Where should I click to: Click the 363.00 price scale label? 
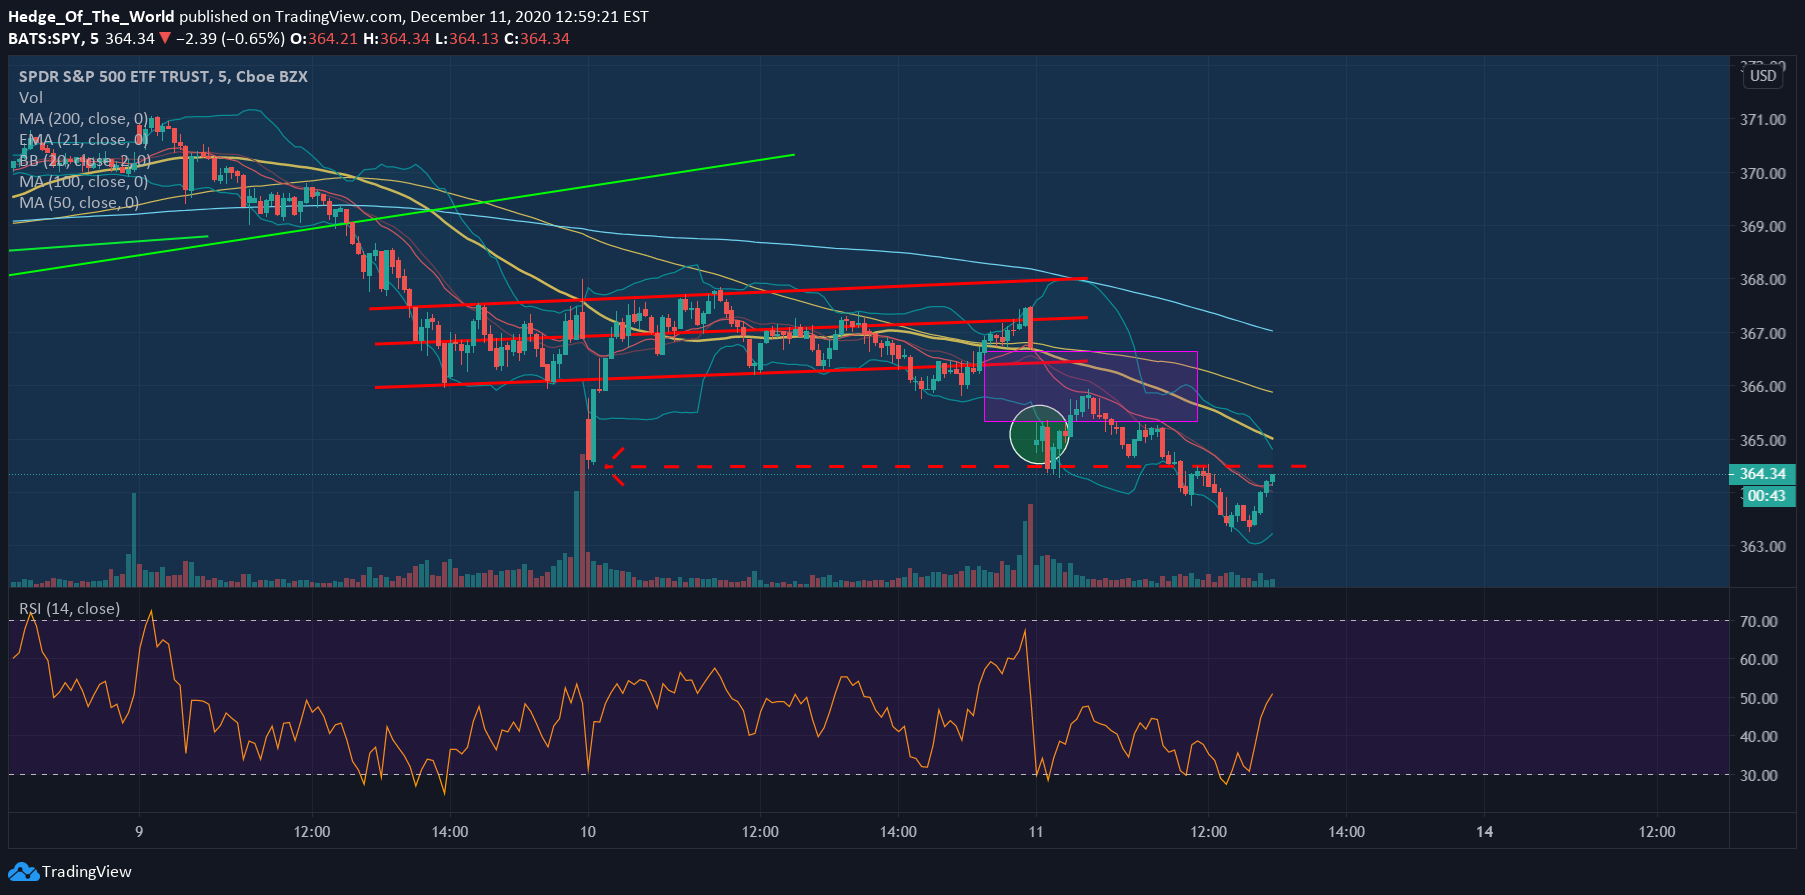(1763, 546)
